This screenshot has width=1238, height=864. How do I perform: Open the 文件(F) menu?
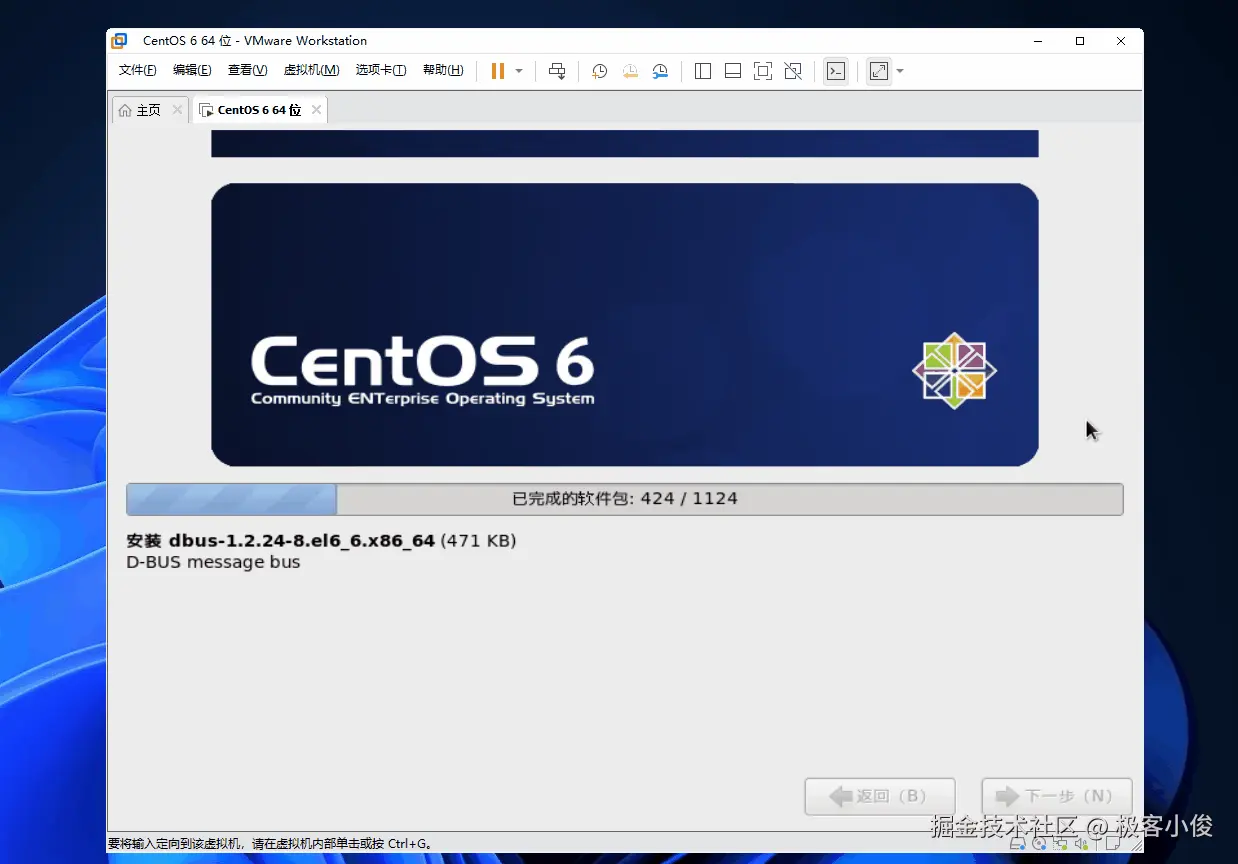point(138,70)
